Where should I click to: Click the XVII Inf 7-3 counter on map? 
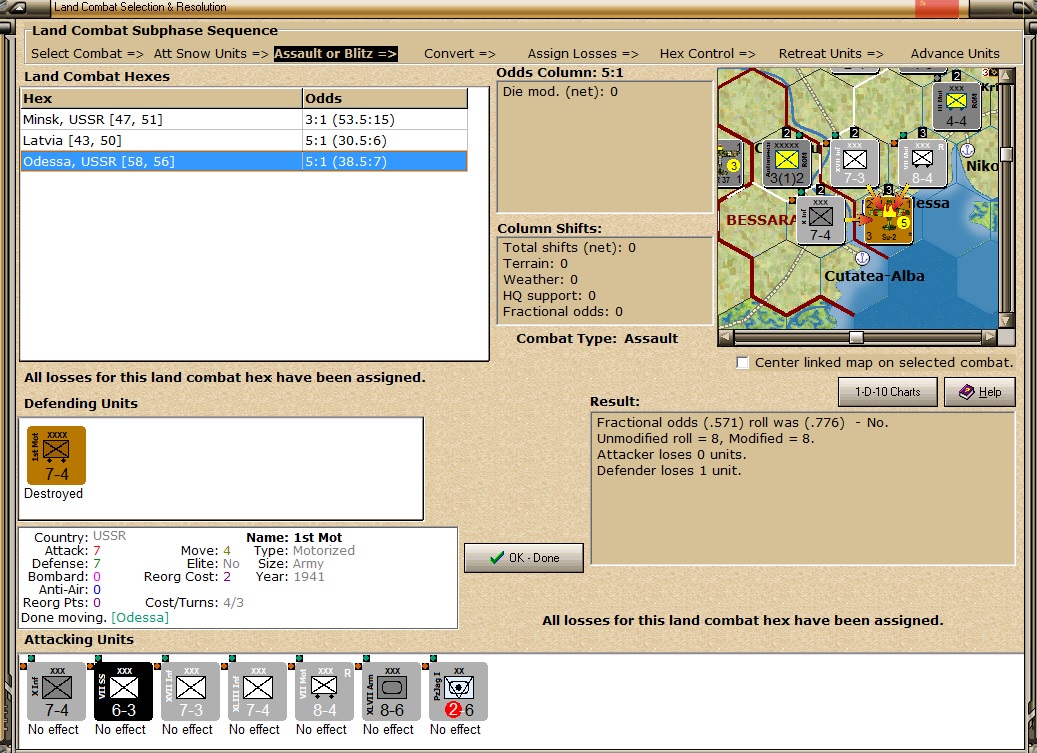[x=854, y=163]
